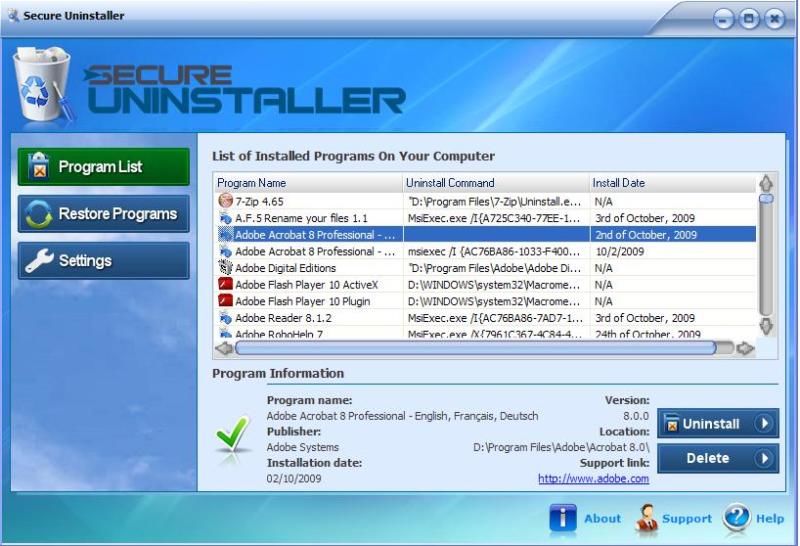This screenshot has height=546, width=800.
Task: Click the 7-Zip uninstall command cell
Action: pyautogui.click(x=494, y=202)
